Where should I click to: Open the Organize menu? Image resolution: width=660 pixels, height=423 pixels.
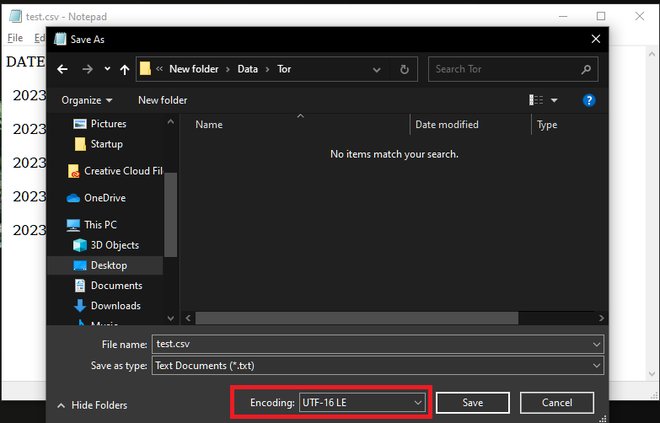tap(87, 100)
